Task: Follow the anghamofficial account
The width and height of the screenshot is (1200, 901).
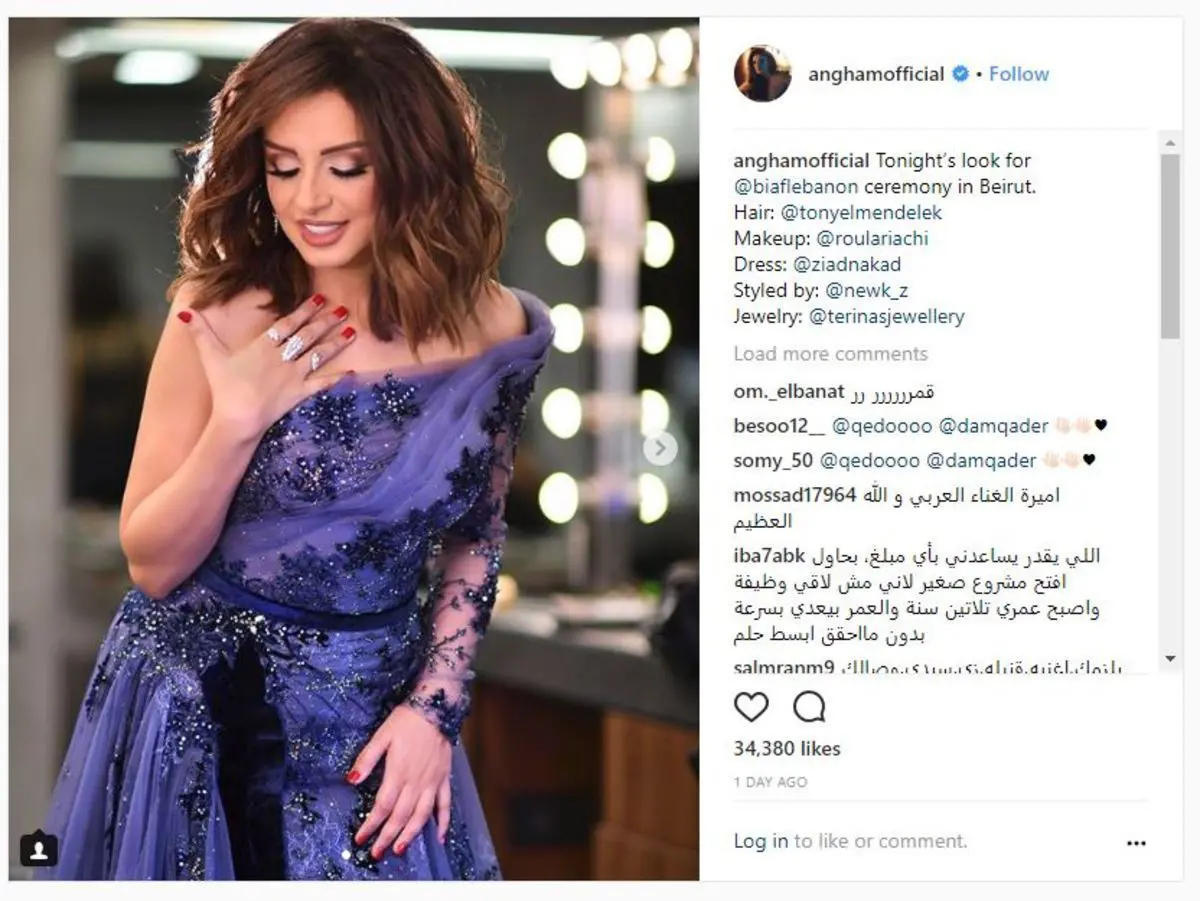Action: 1019,74
